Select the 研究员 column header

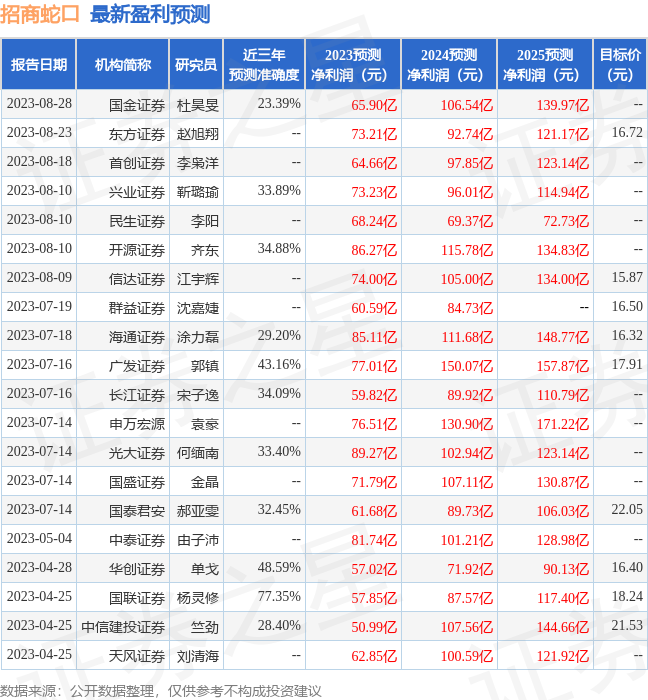196,65
